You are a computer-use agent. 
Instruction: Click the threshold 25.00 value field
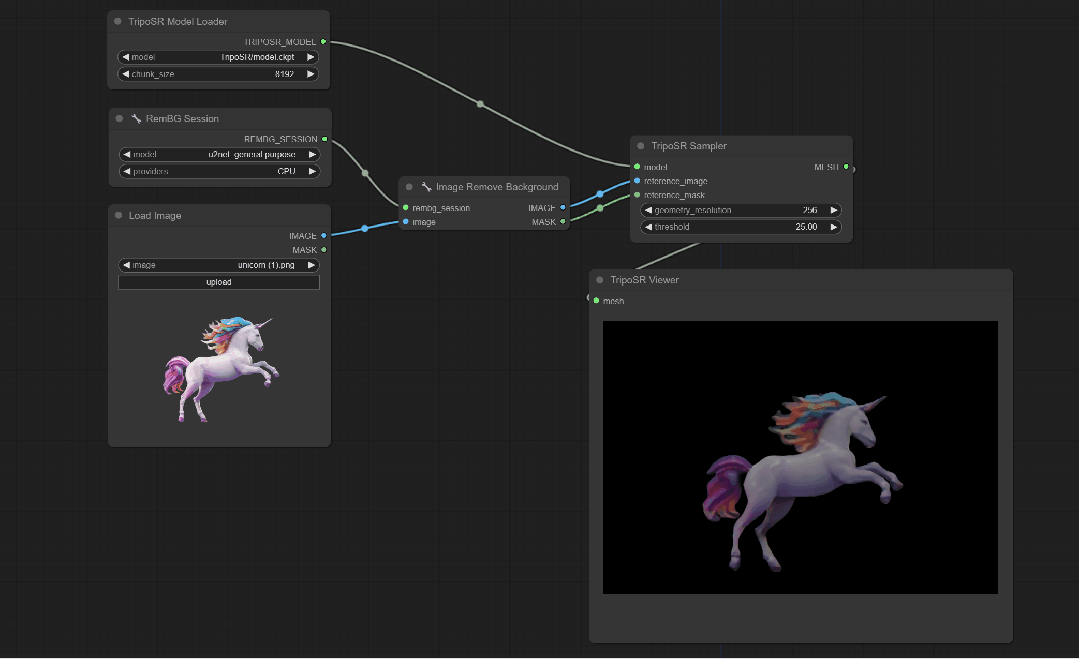(741, 226)
